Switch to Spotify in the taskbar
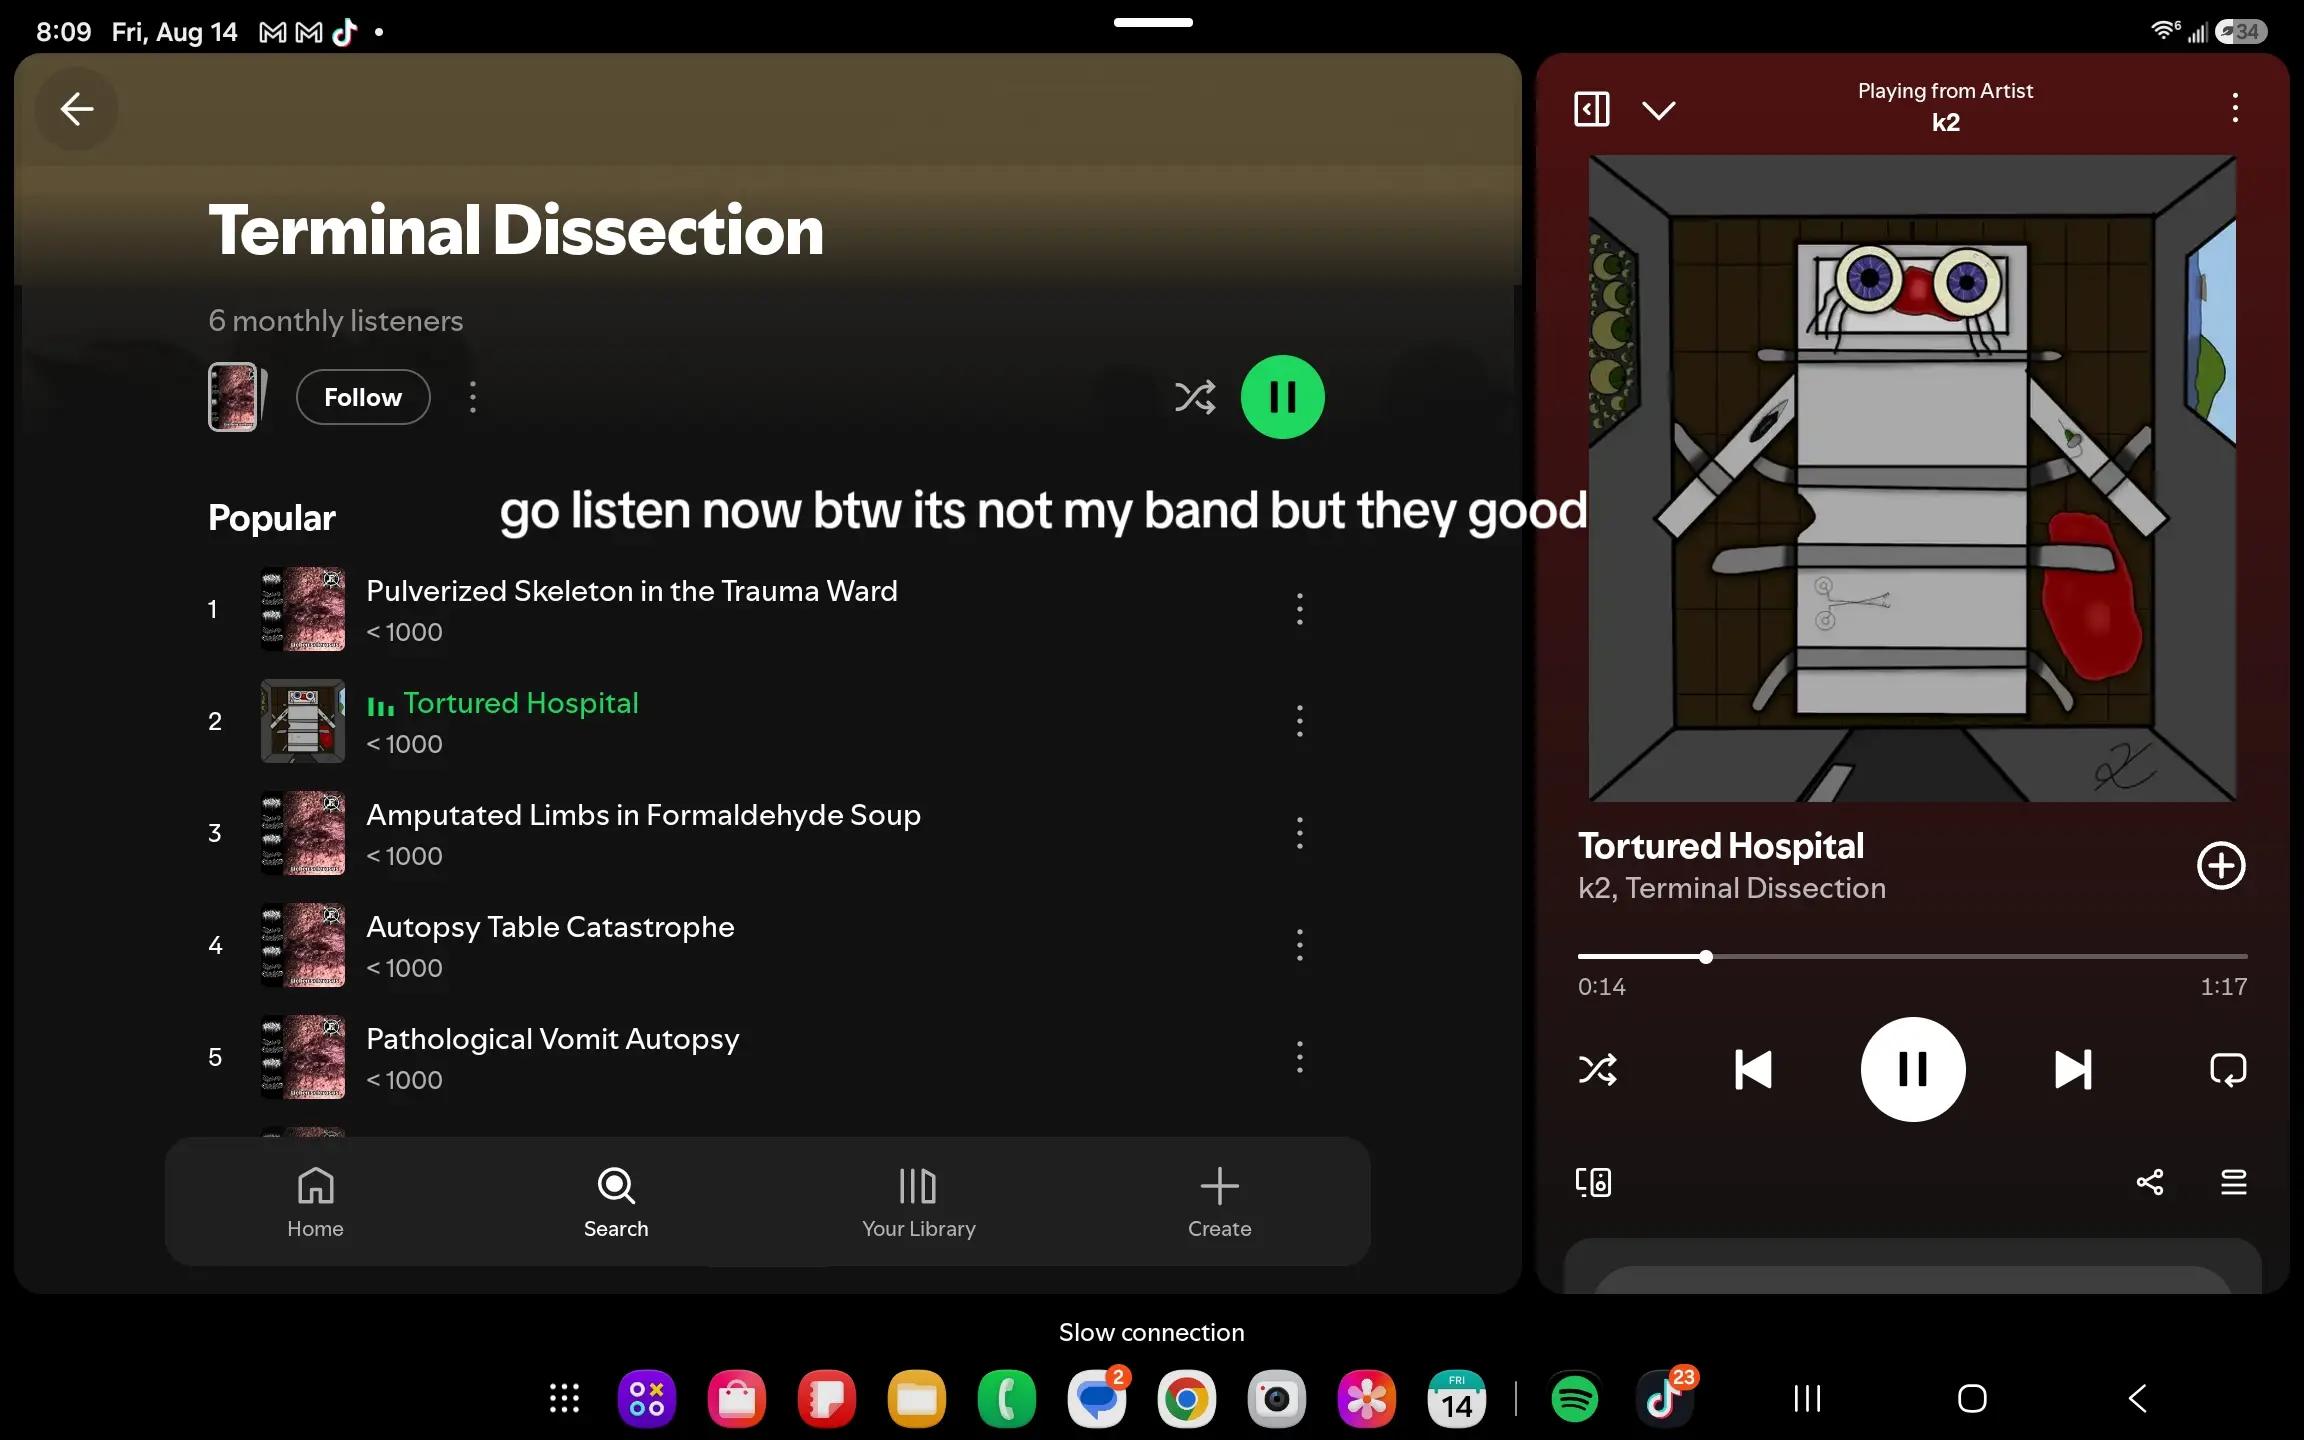2304x1440 pixels. coord(1575,1398)
